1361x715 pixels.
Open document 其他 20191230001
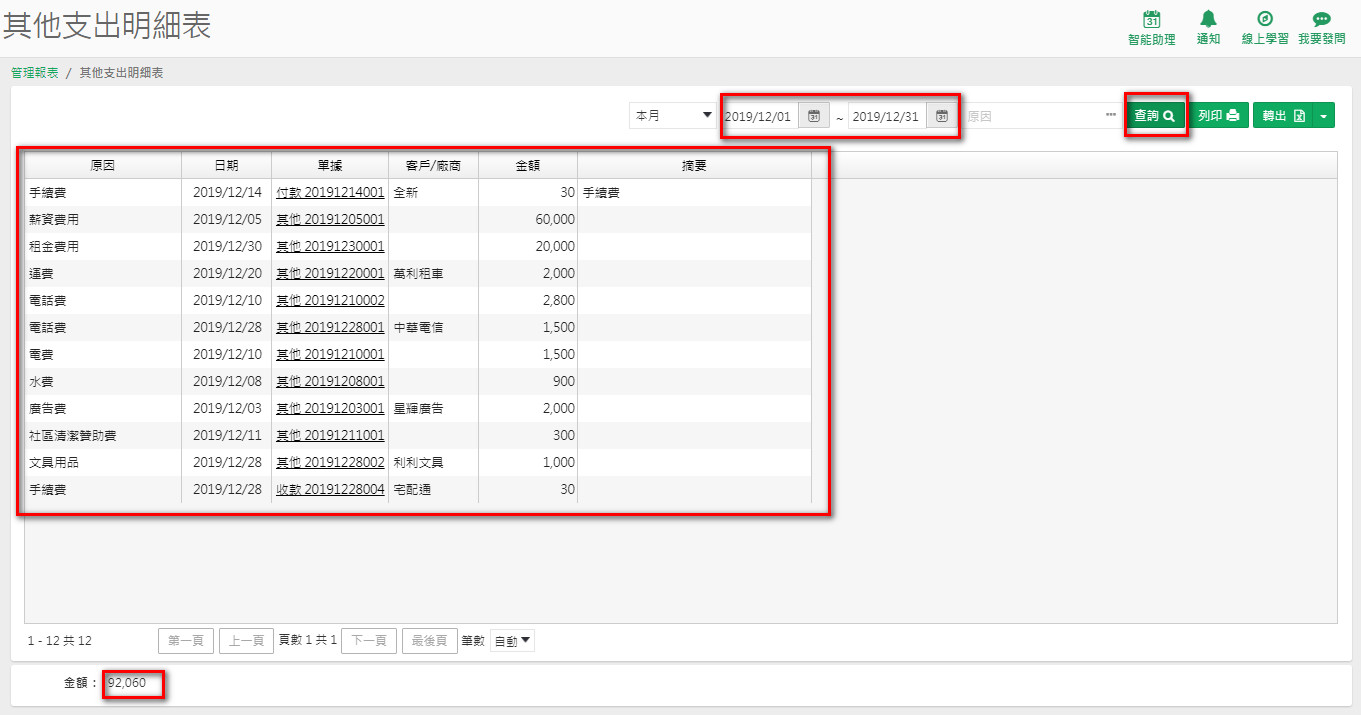pos(330,247)
